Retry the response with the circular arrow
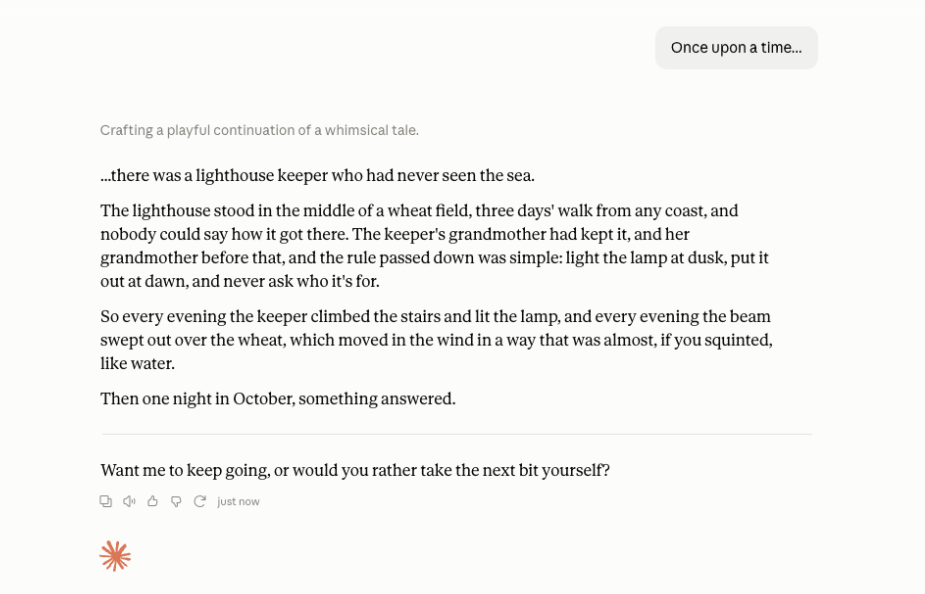The height and width of the screenshot is (594, 925). (x=199, y=501)
